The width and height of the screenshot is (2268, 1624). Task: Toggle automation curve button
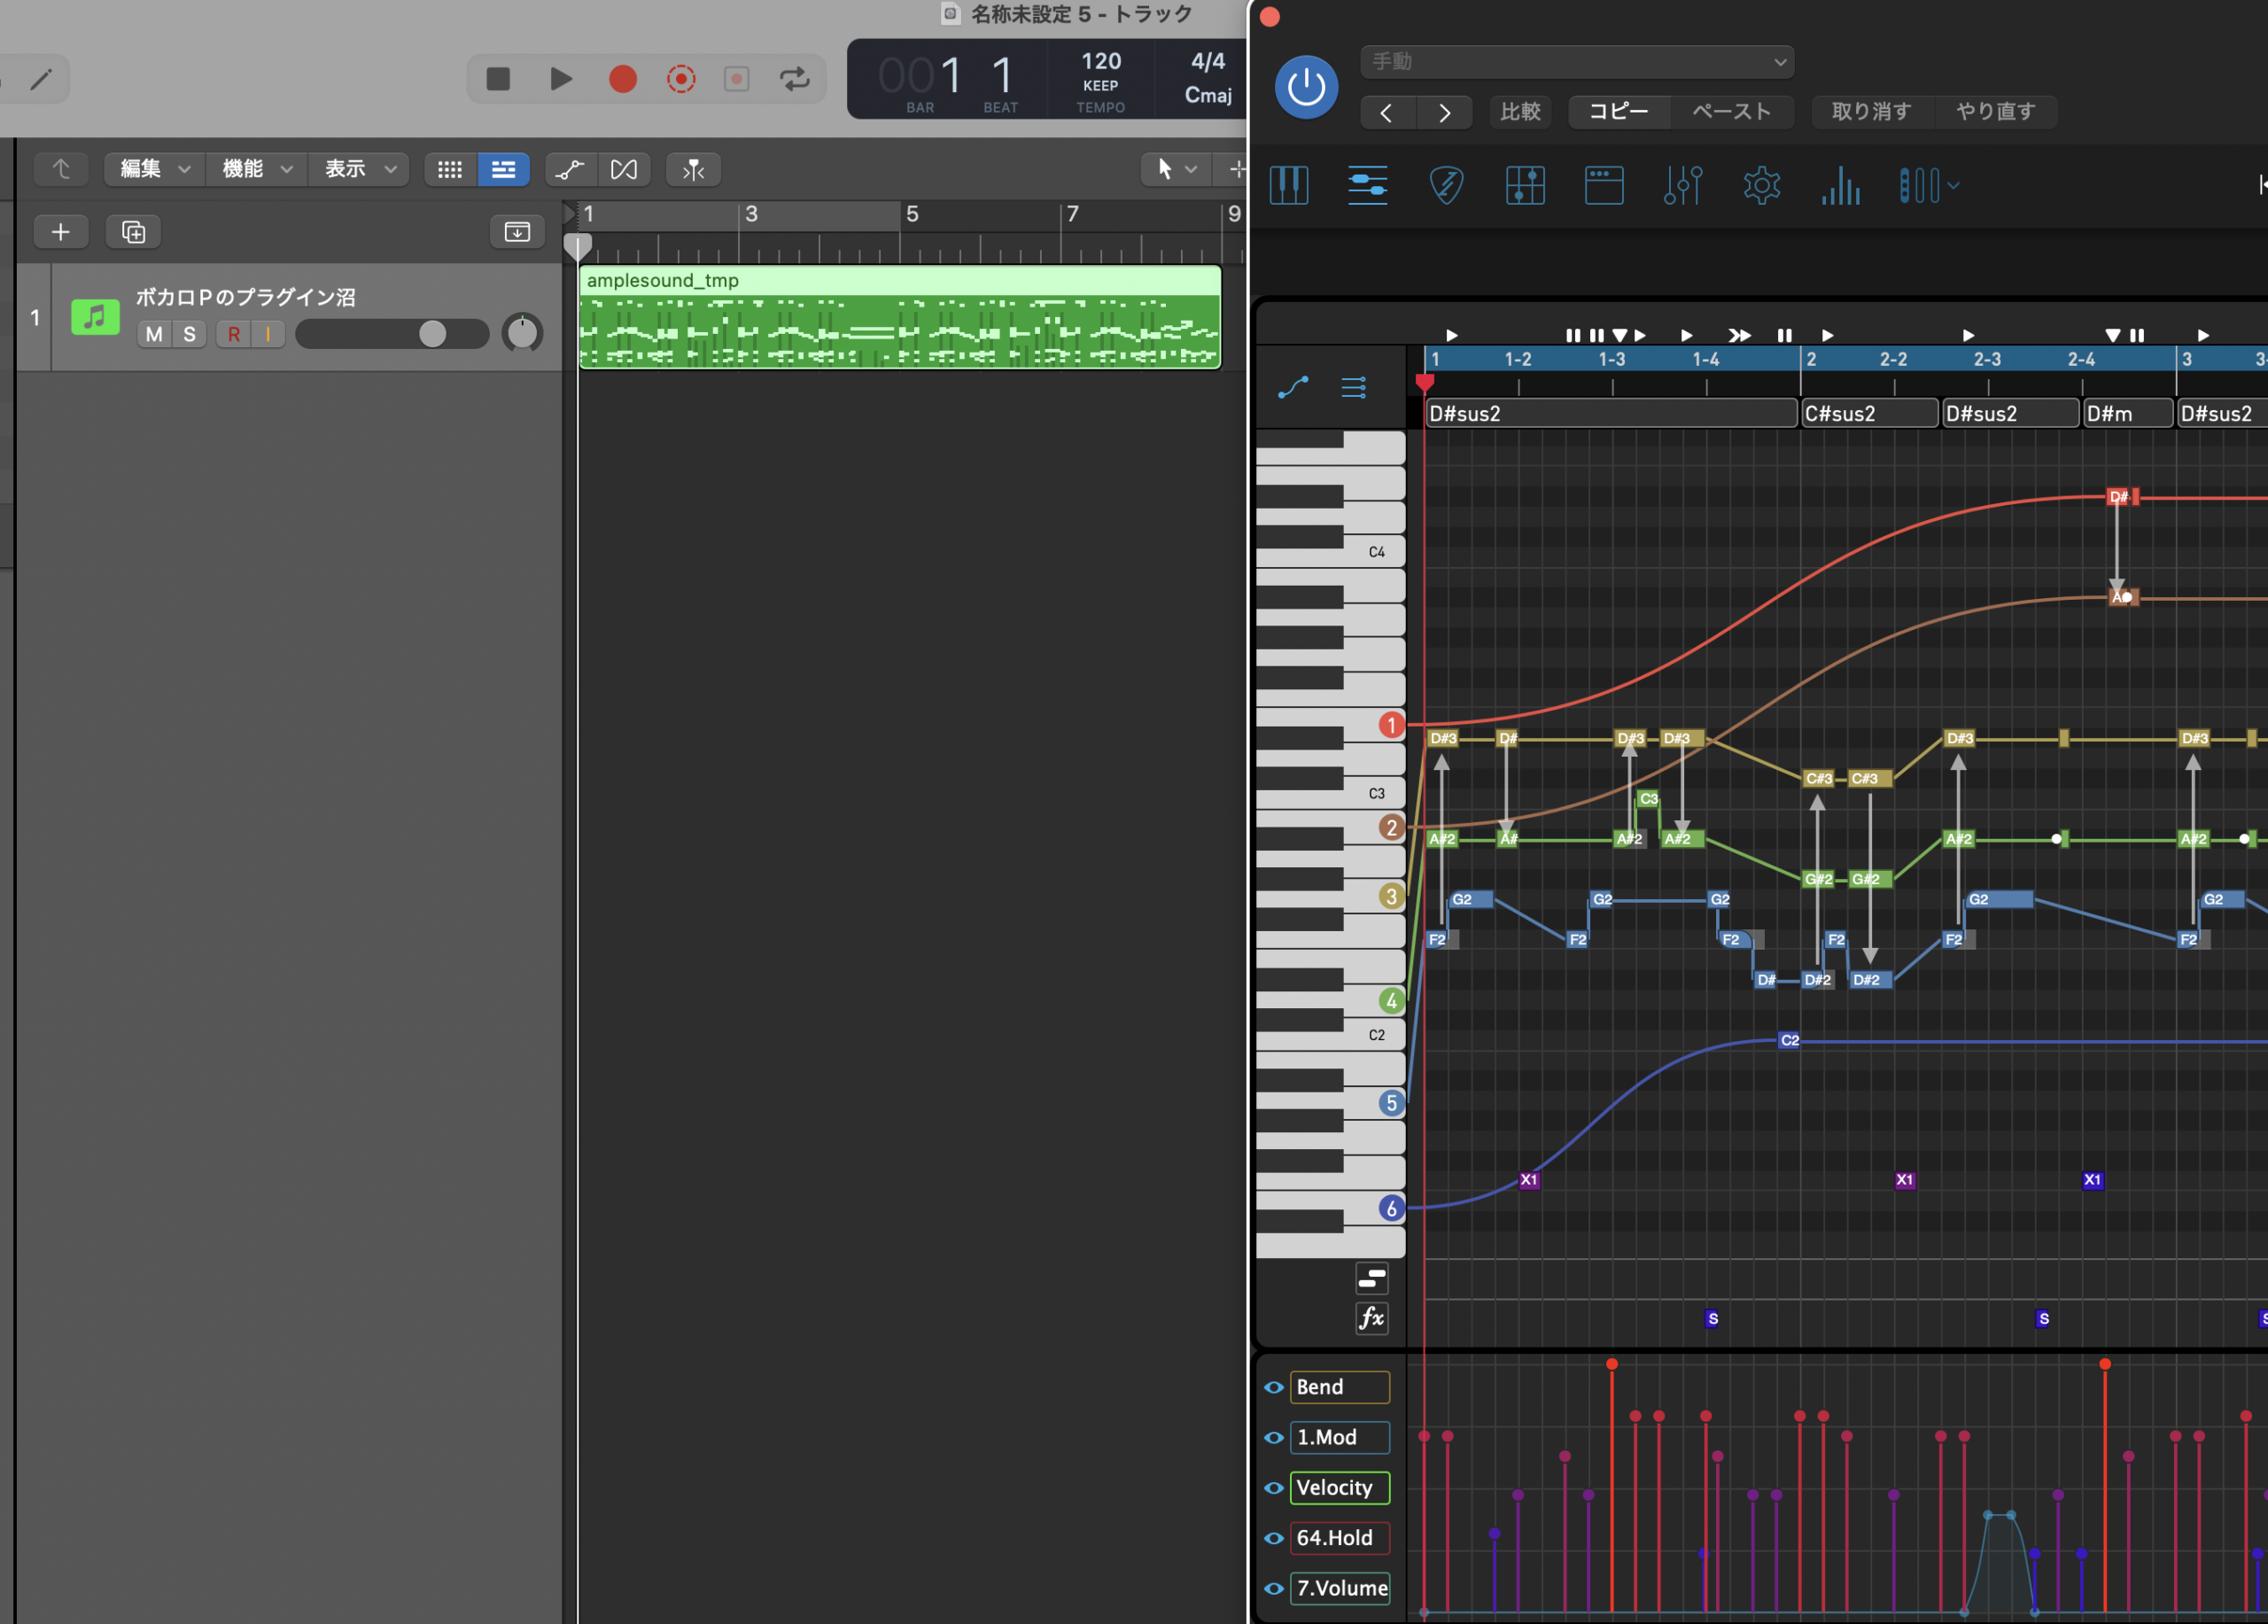pos(570,170)
